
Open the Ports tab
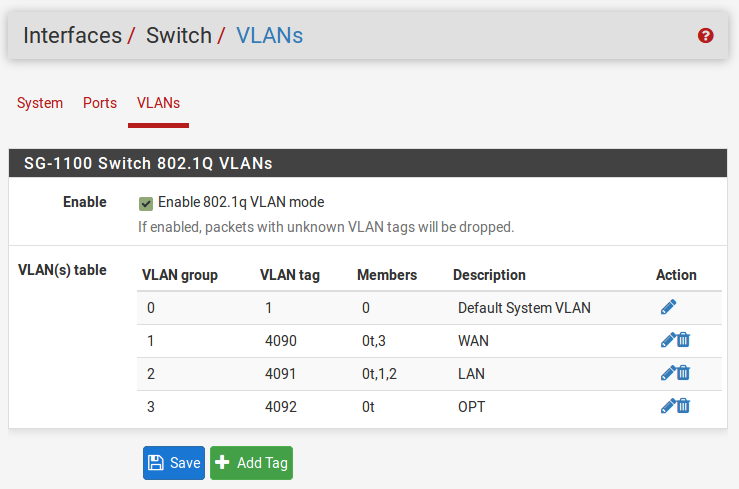pos(100,103)
